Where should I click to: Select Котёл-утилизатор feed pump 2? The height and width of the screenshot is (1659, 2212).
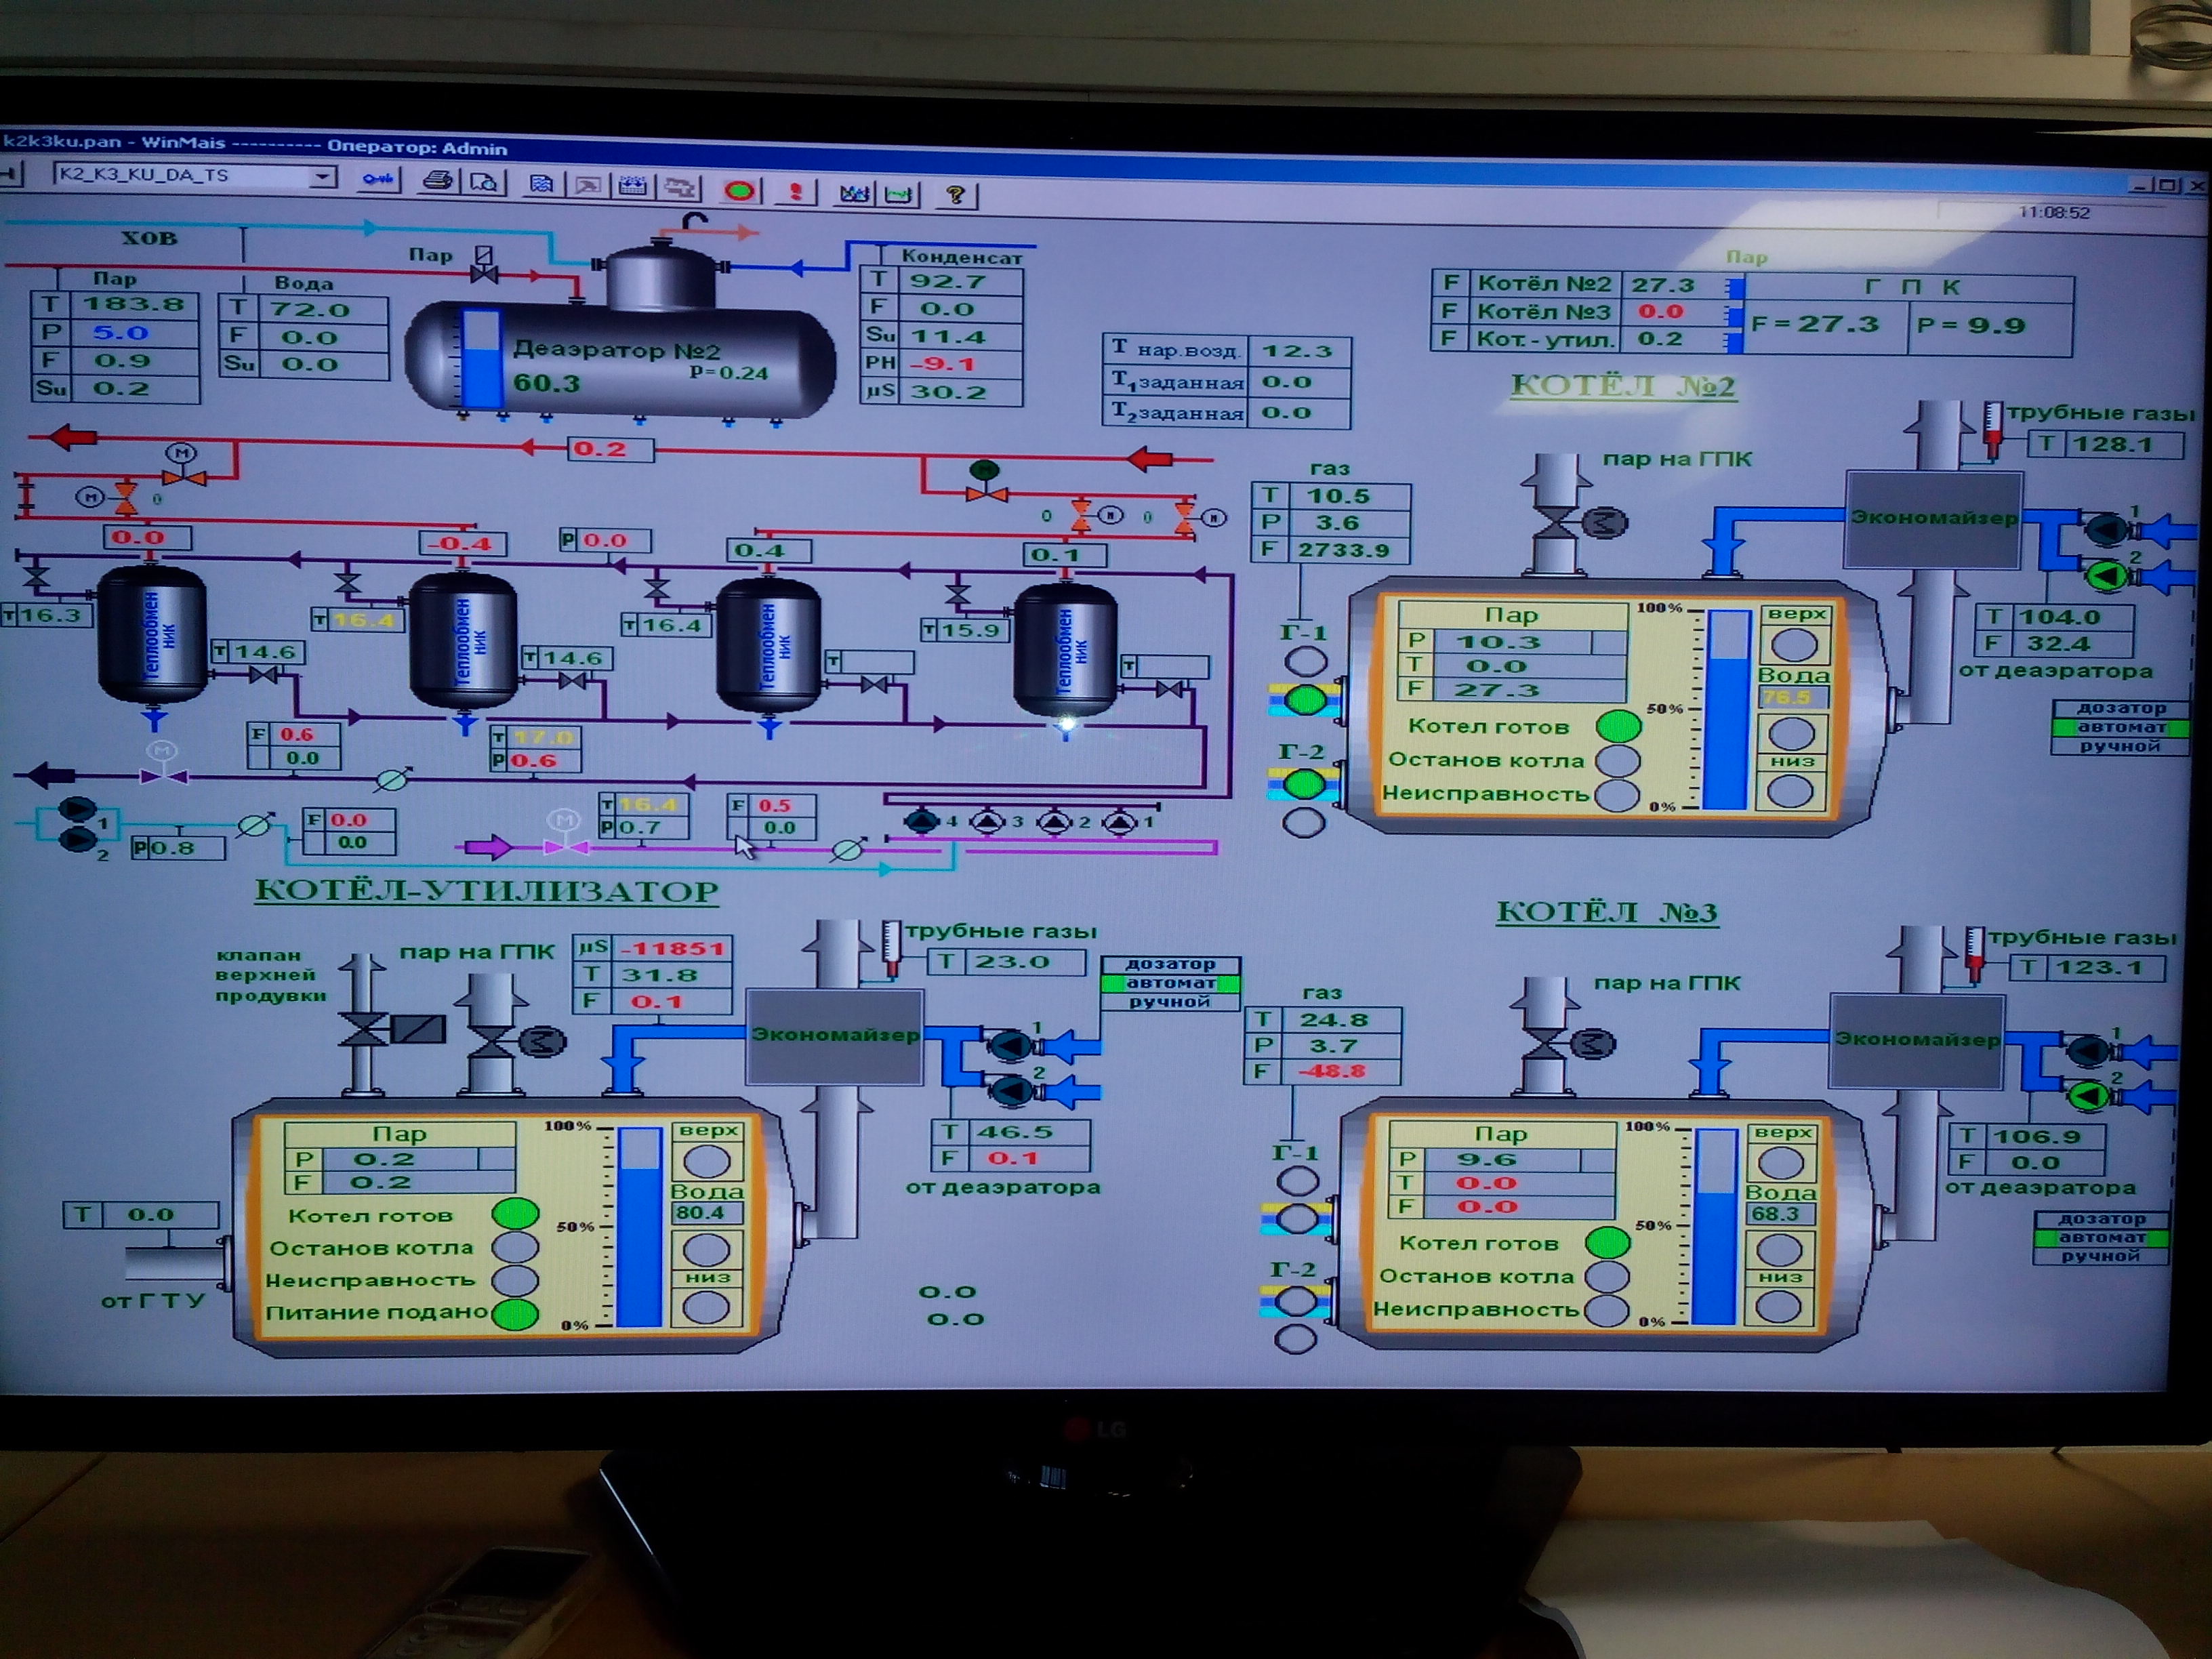(x=1010, y=1090)
